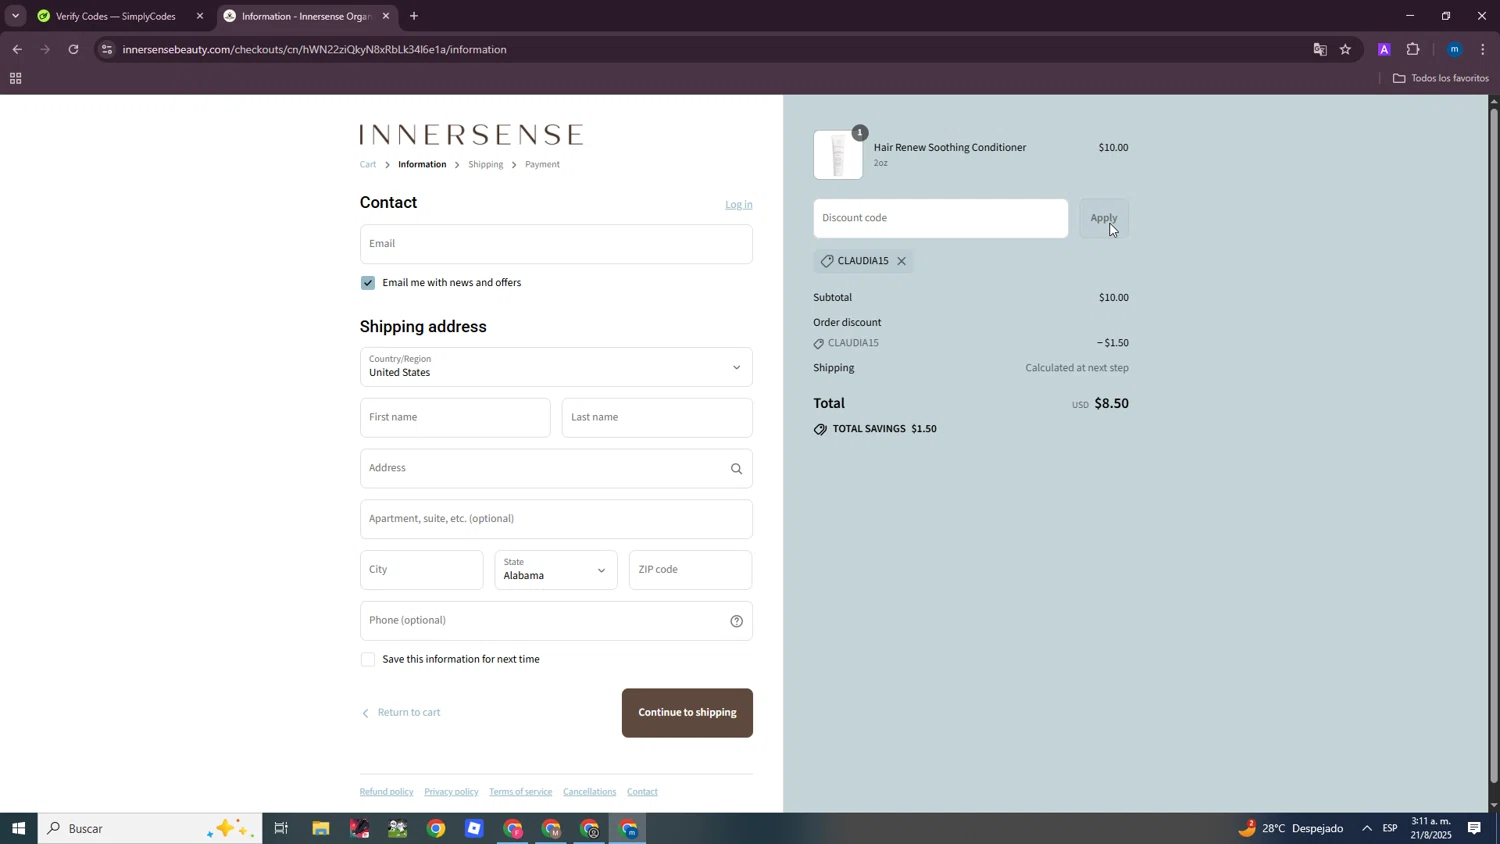
Task: Open the taskbar clock and date
Action: (1431, 828)
